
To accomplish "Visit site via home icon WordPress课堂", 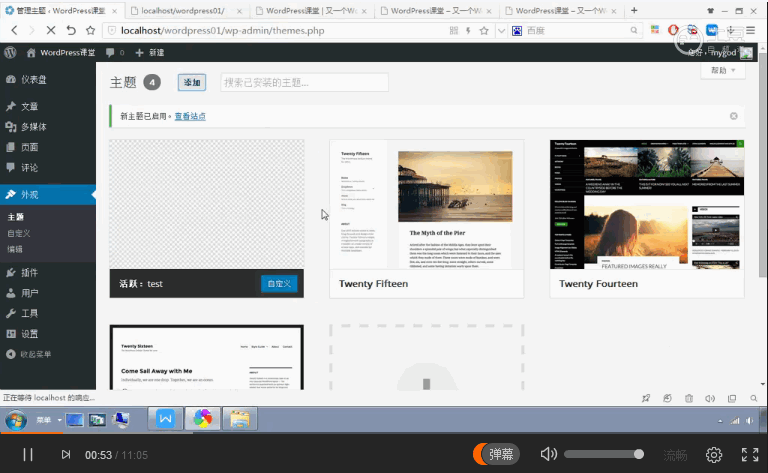I will (x=61, y=52).
